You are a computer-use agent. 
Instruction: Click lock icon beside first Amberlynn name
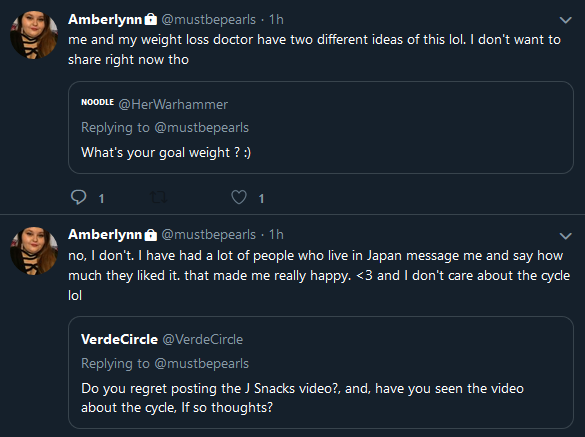(151, 19)
